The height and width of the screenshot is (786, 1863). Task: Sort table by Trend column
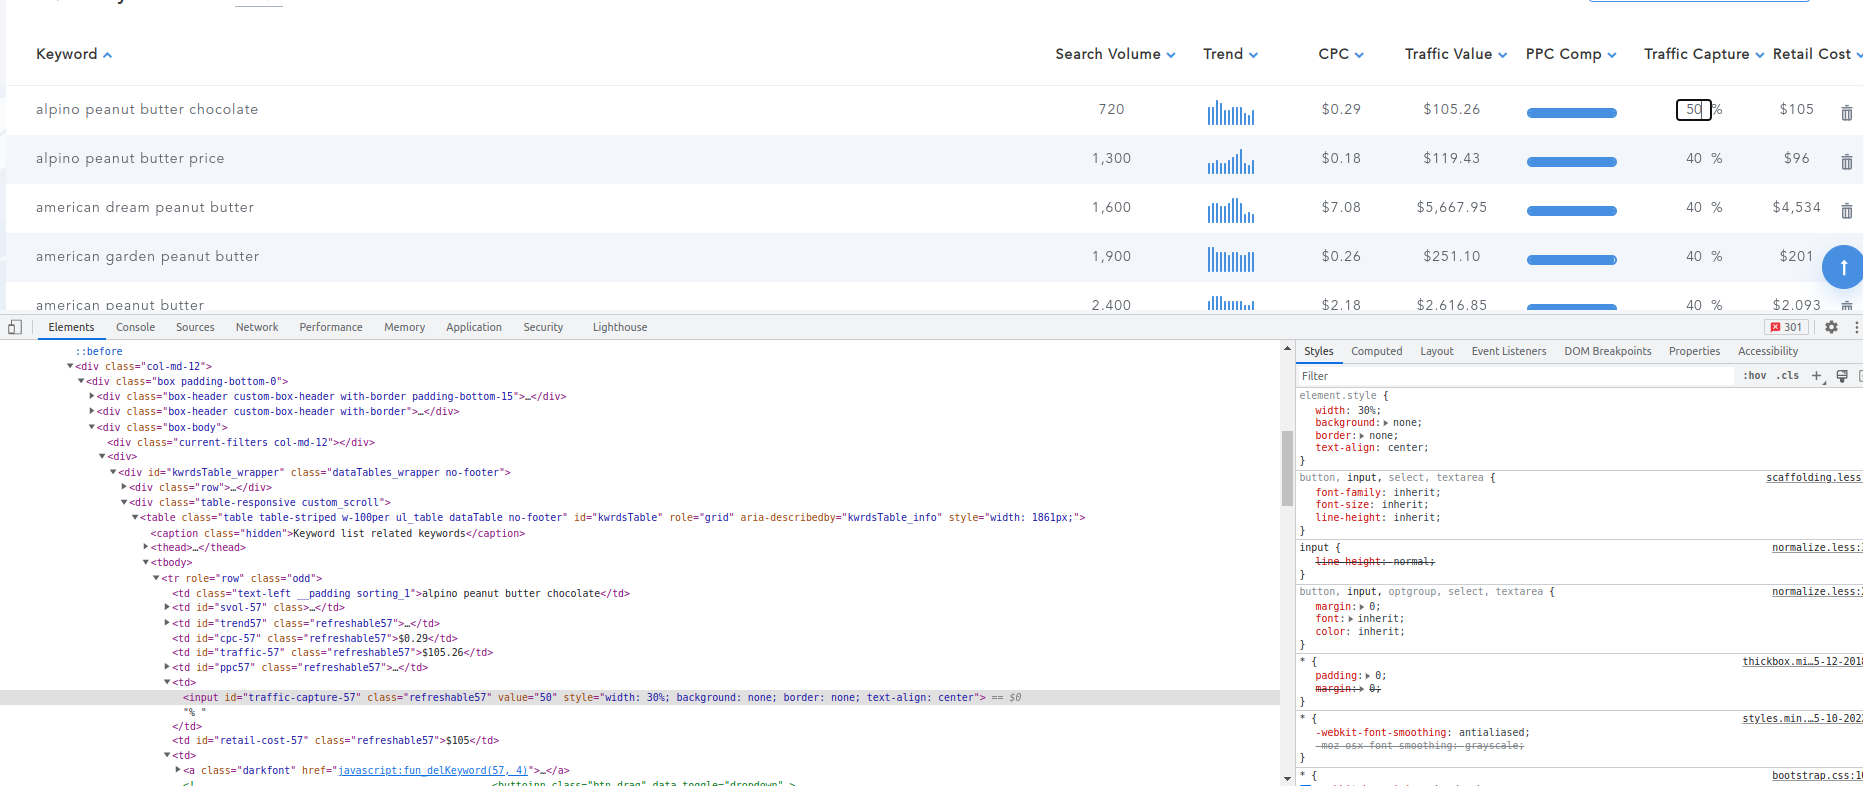click(x=1230, y=54)
